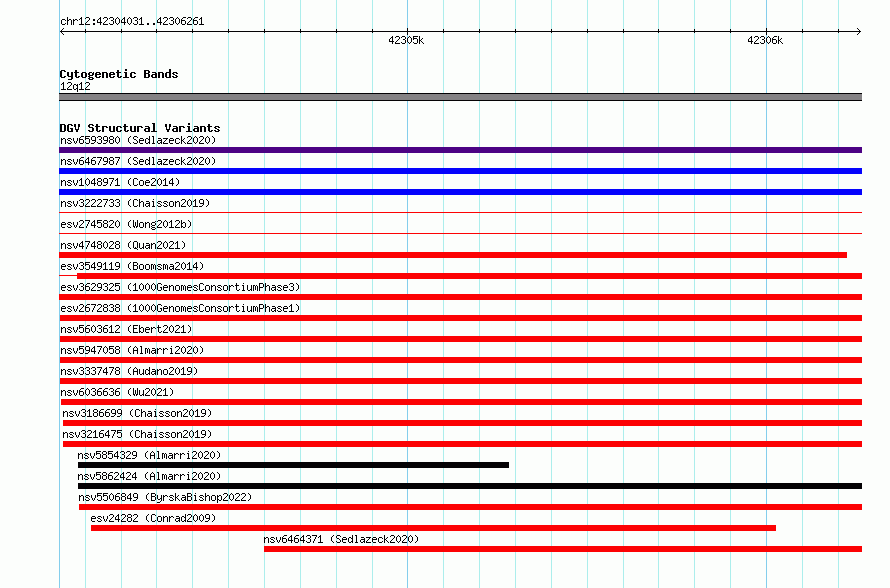This screenshot has height=588, width=890.
Task: Click the nsv3186699 (Chaisson2019) label
Action: pos(137,413)
